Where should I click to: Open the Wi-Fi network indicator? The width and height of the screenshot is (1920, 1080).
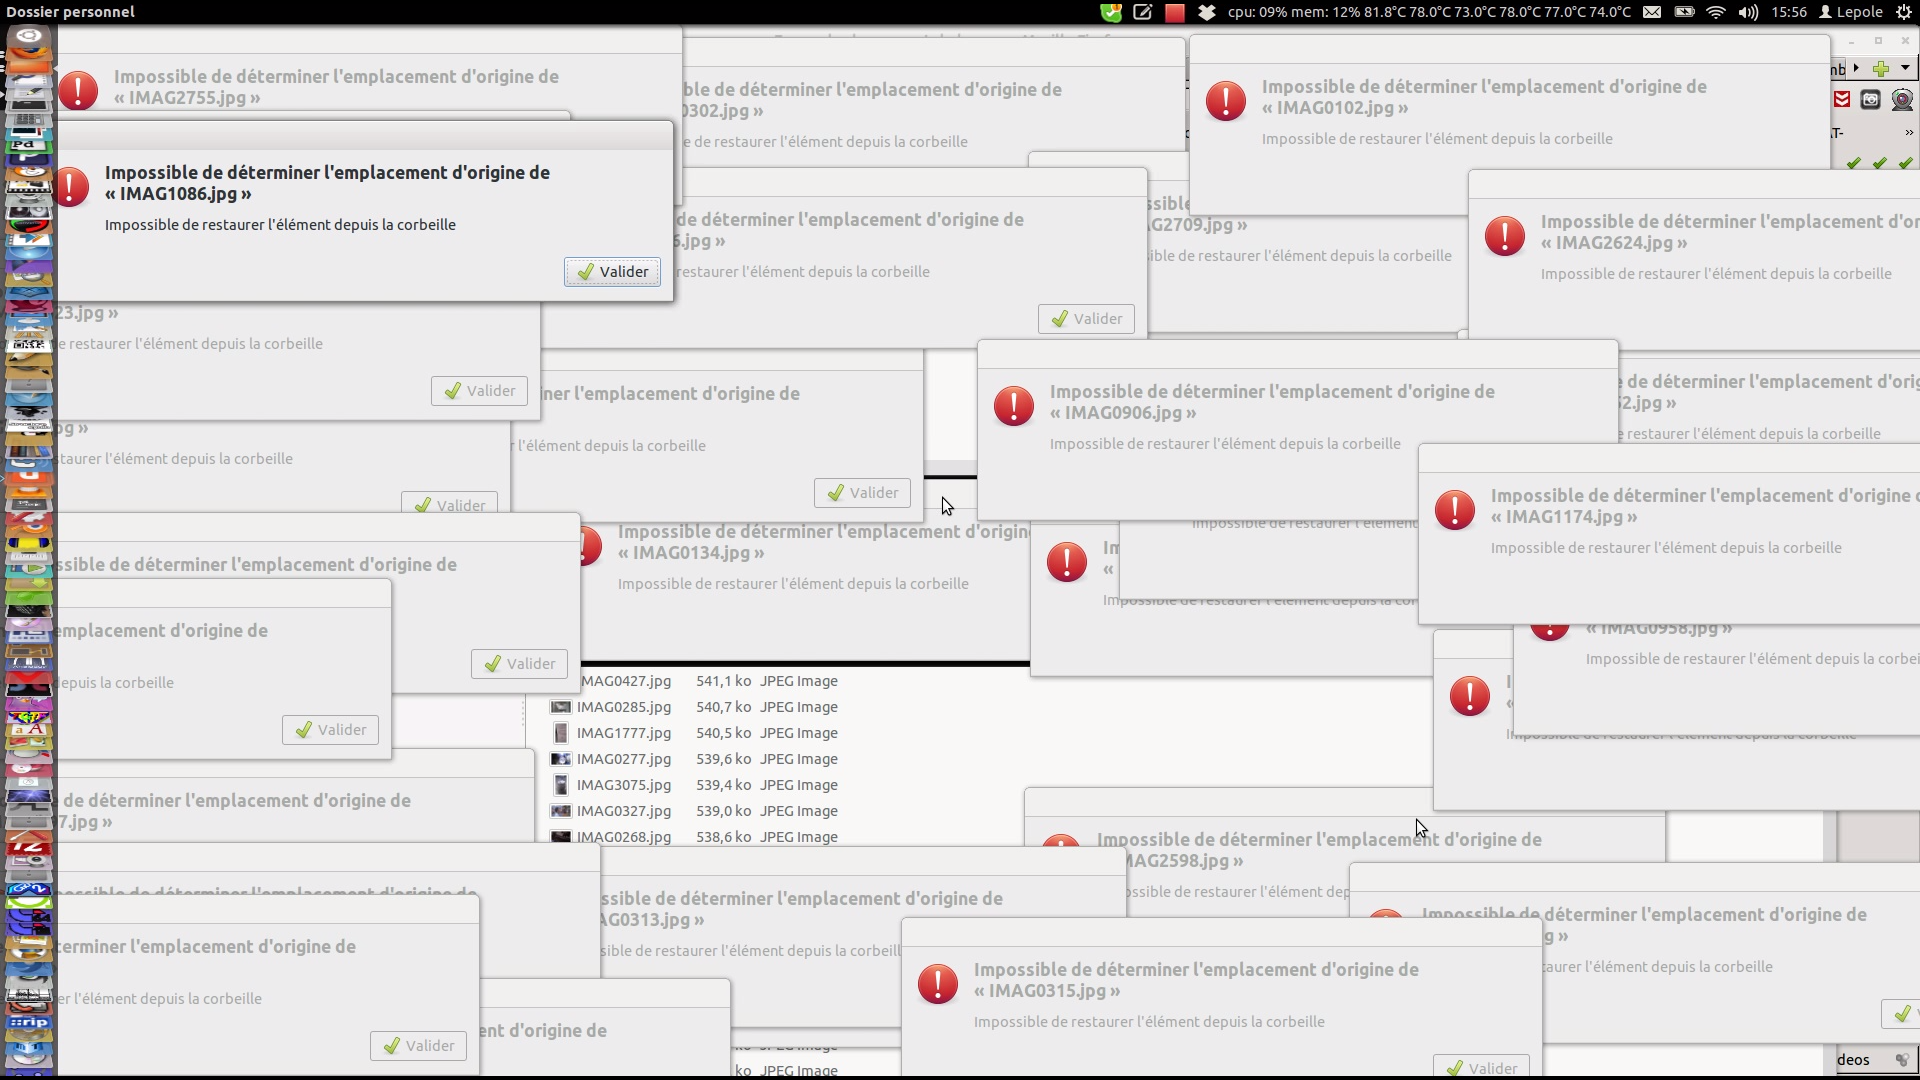pyautogui.click(x=1716, y=12)
